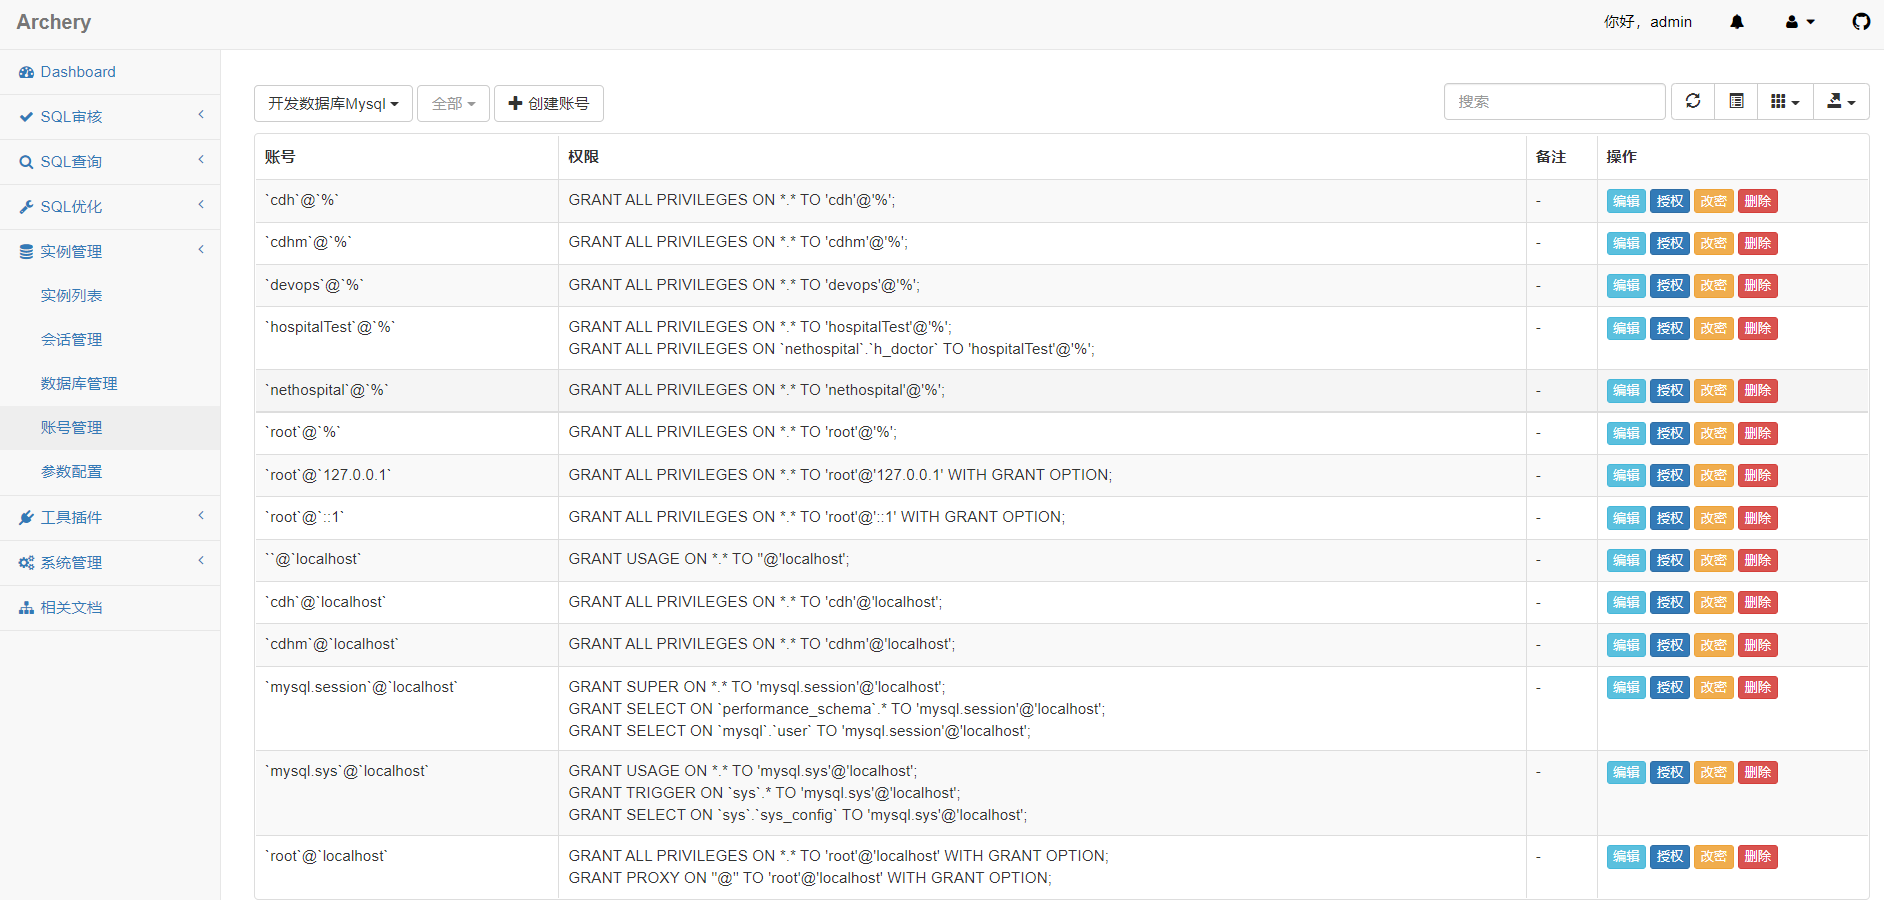This screenshot has height=900, width=1884.
Task: Click 编辑 for the cdh@% account
Action: point(1626,201)
